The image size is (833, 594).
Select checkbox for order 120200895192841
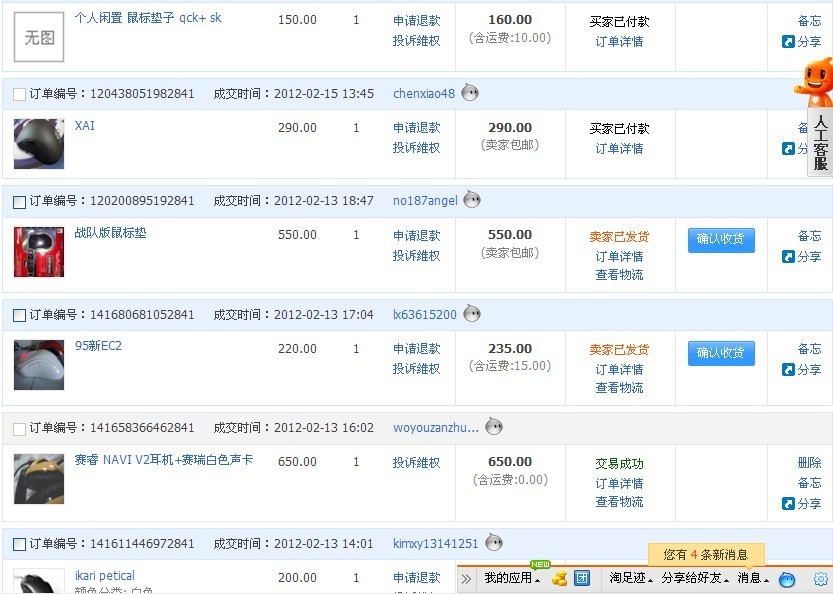(x=19, y=202)
